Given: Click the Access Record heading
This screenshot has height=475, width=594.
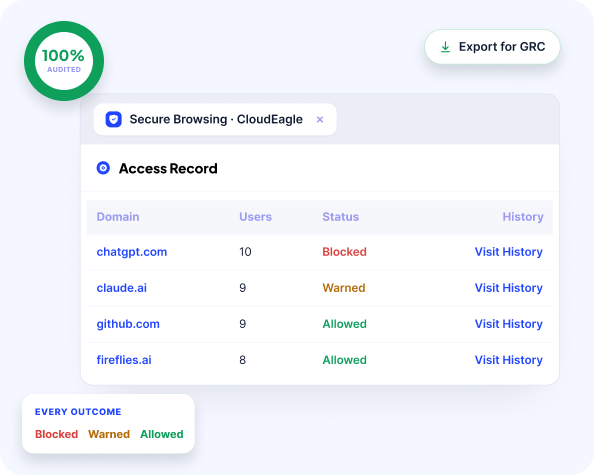Looking at the screenshot, I should [x=168, y=169].
